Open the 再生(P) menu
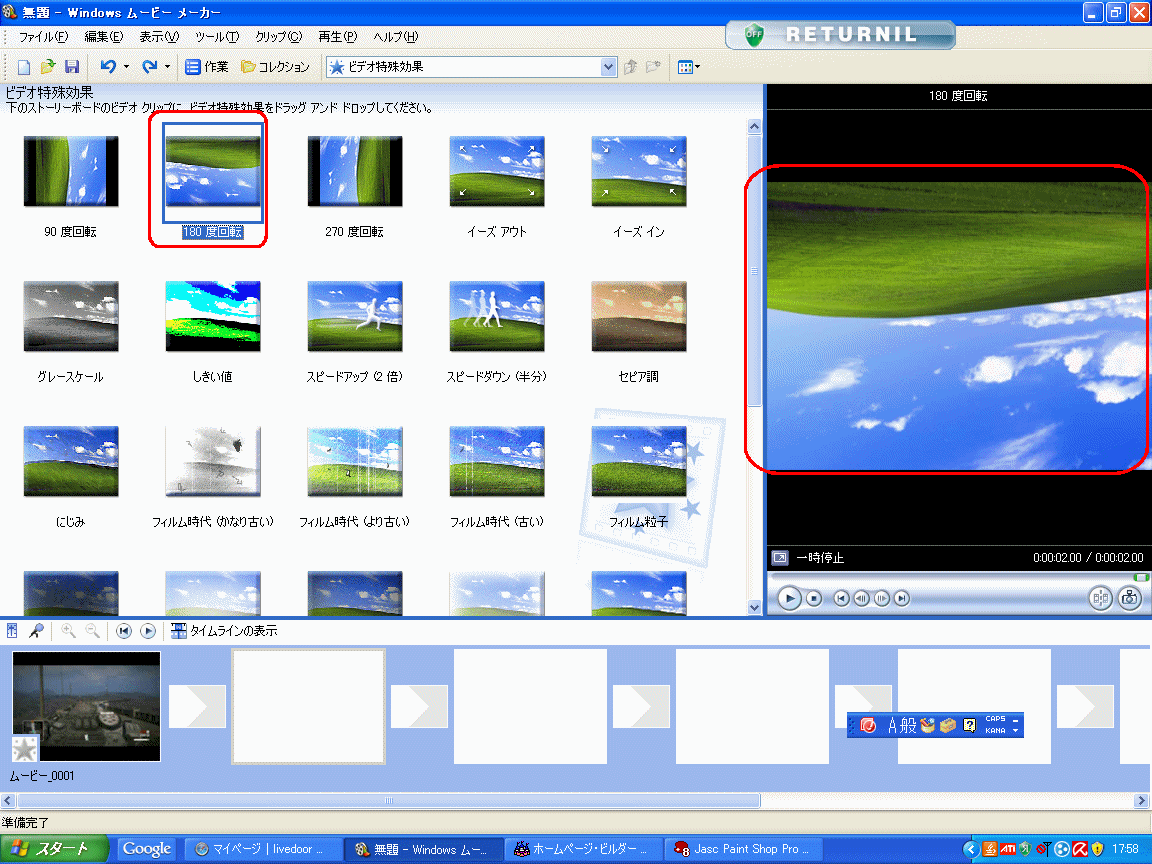Viewport: 1152px width, 864px height. [x=337, y=37]
